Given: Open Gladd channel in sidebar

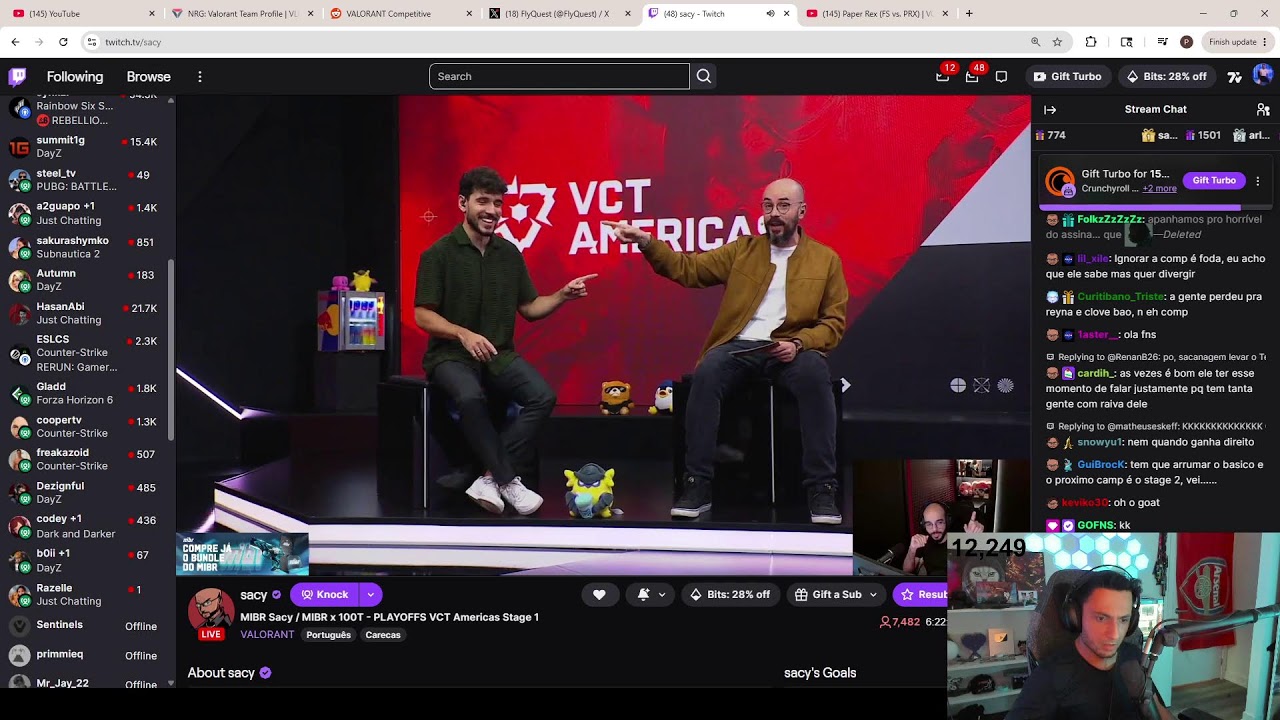Looking at the screenshot, I should [88, 393].
